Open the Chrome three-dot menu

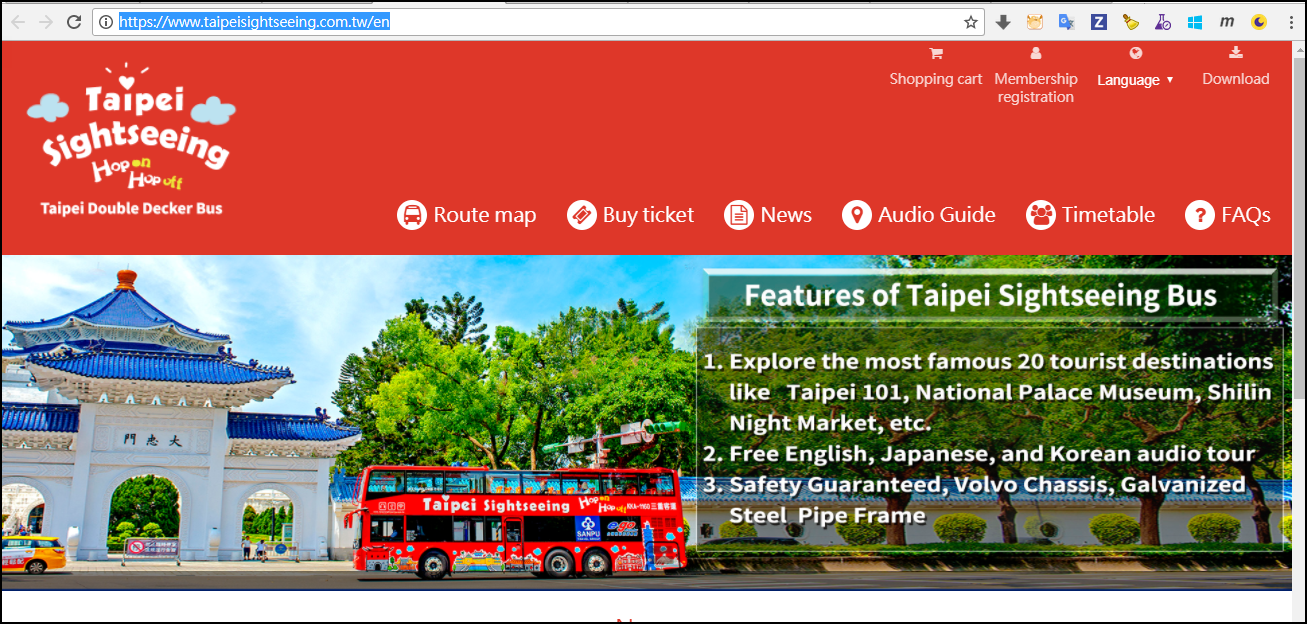coord(1291,22)
